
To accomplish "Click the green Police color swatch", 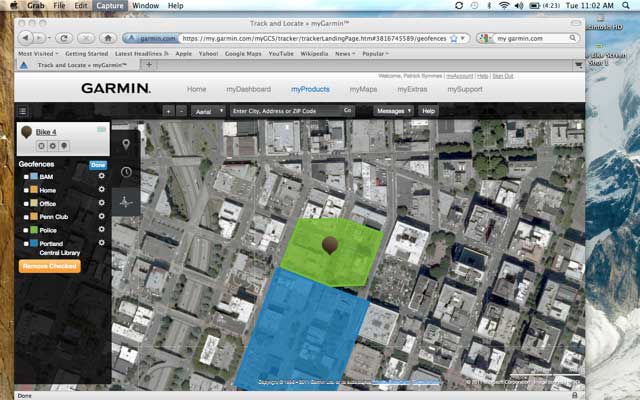I will tap(34, 230).
